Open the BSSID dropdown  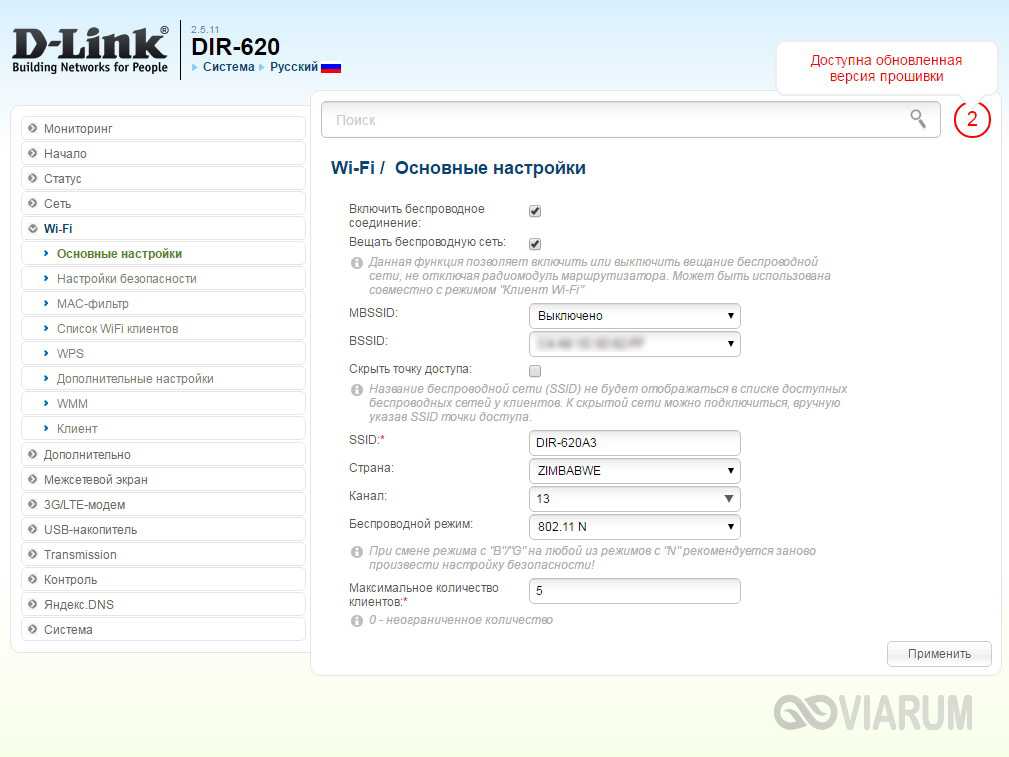tap(634, 343)
